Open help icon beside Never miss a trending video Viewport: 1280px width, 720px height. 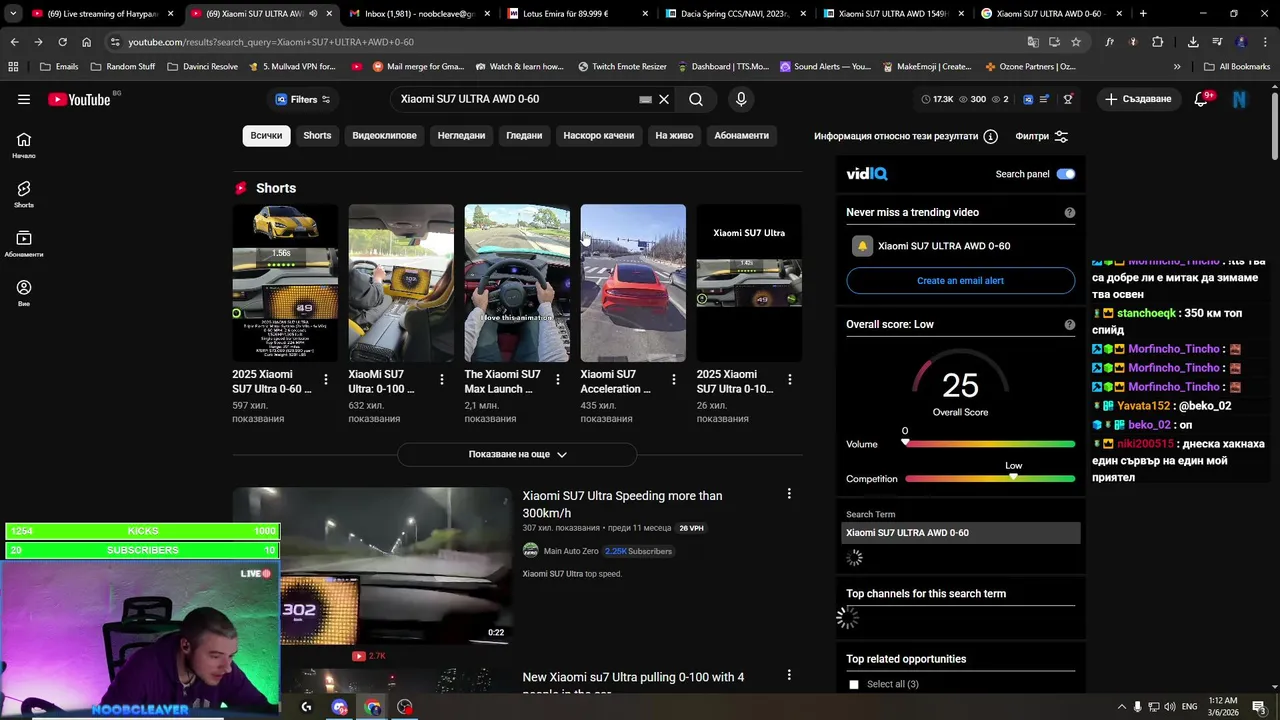(1069, 212)
